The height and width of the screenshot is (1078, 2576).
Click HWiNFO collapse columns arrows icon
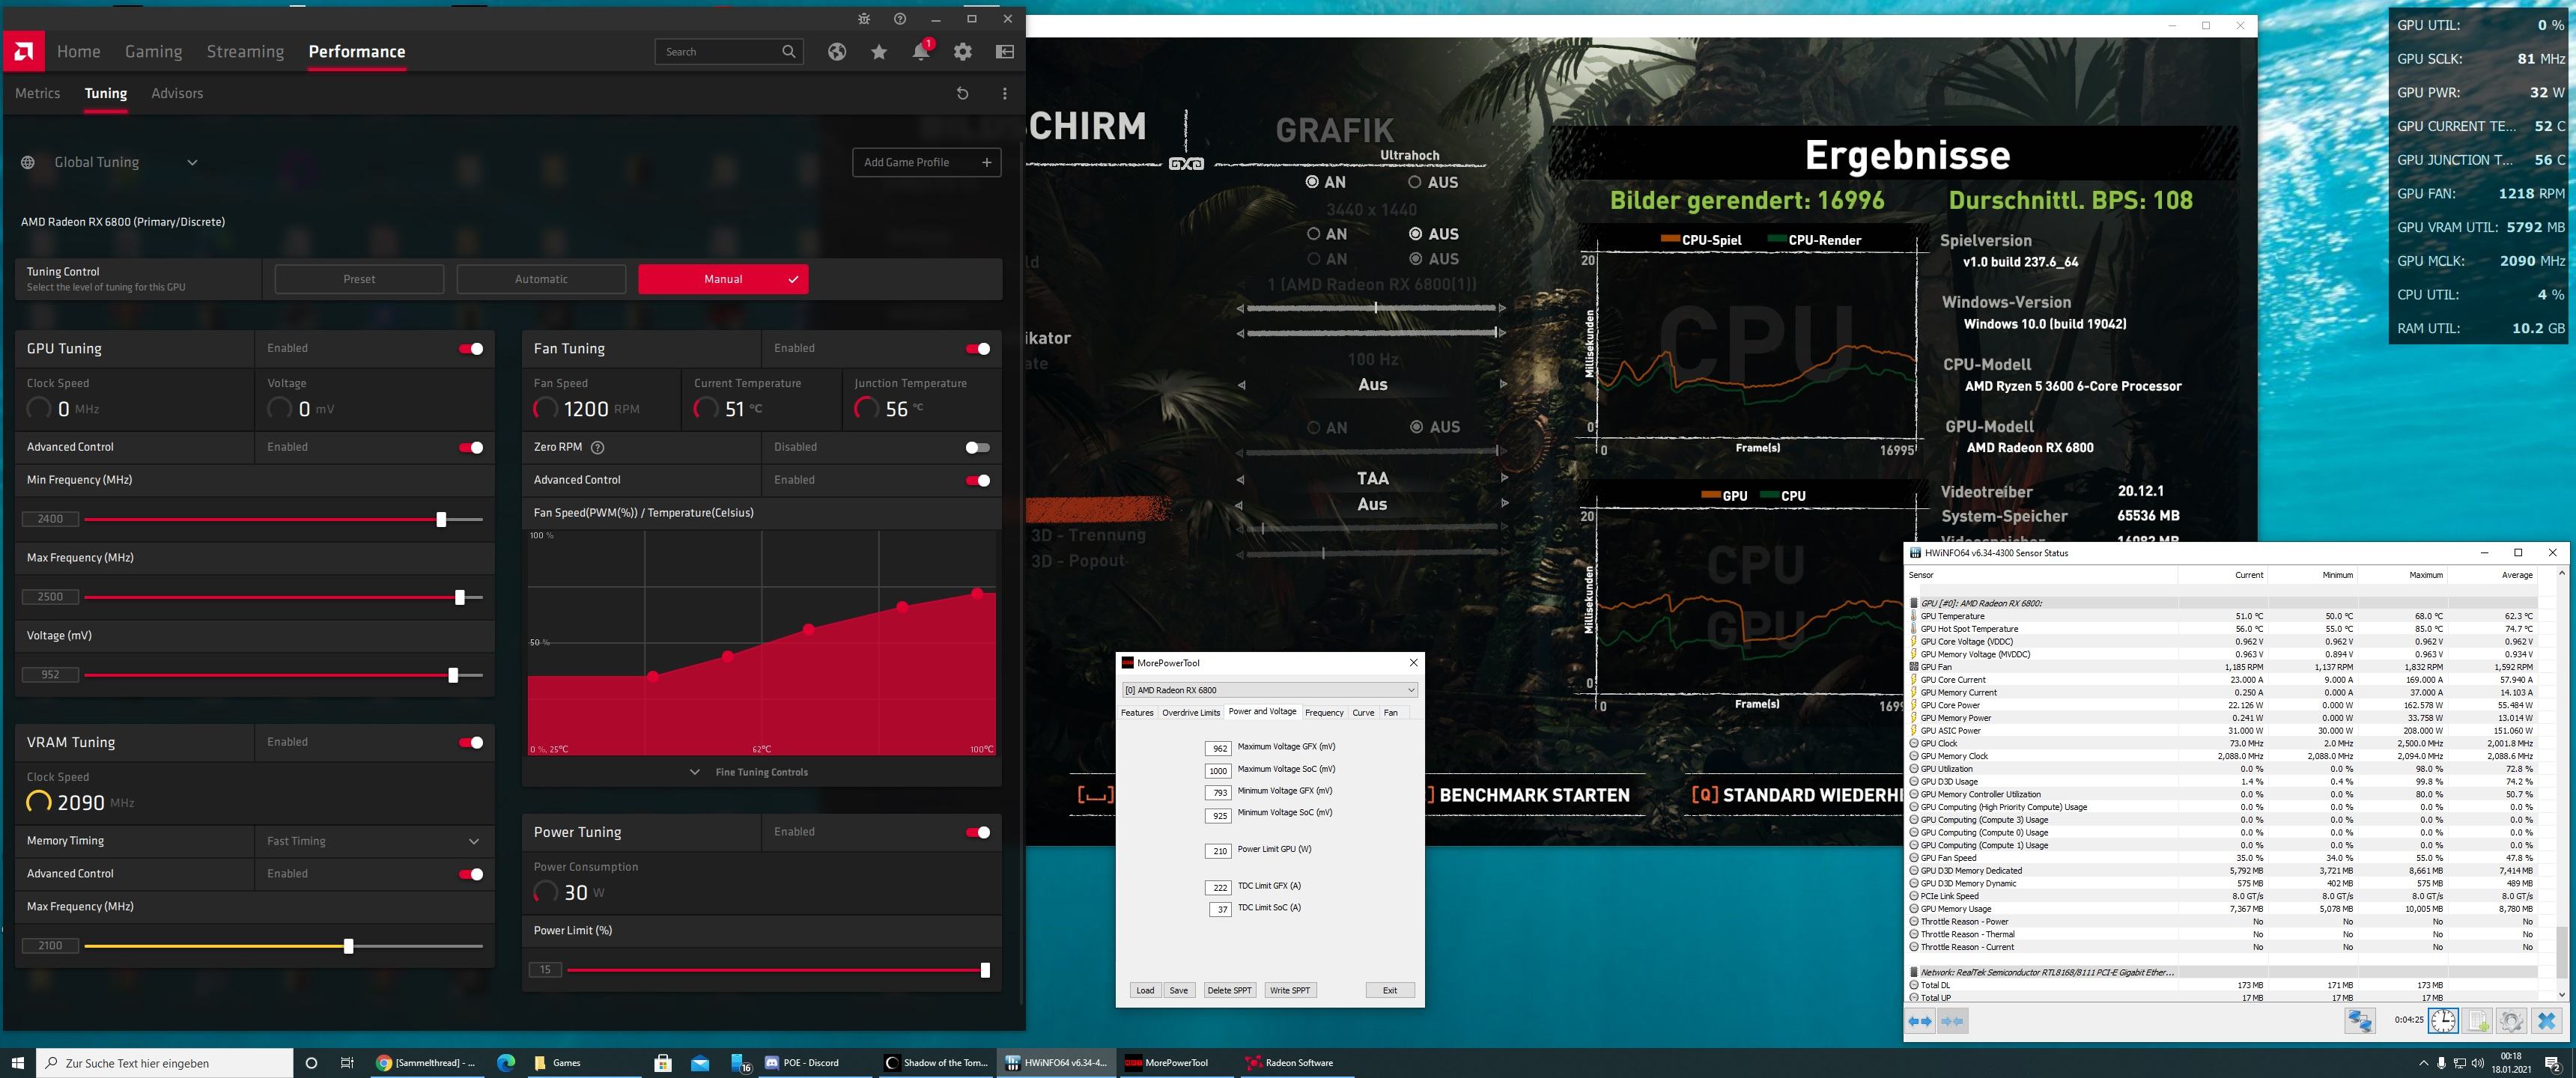[x=1952, y=1021]
